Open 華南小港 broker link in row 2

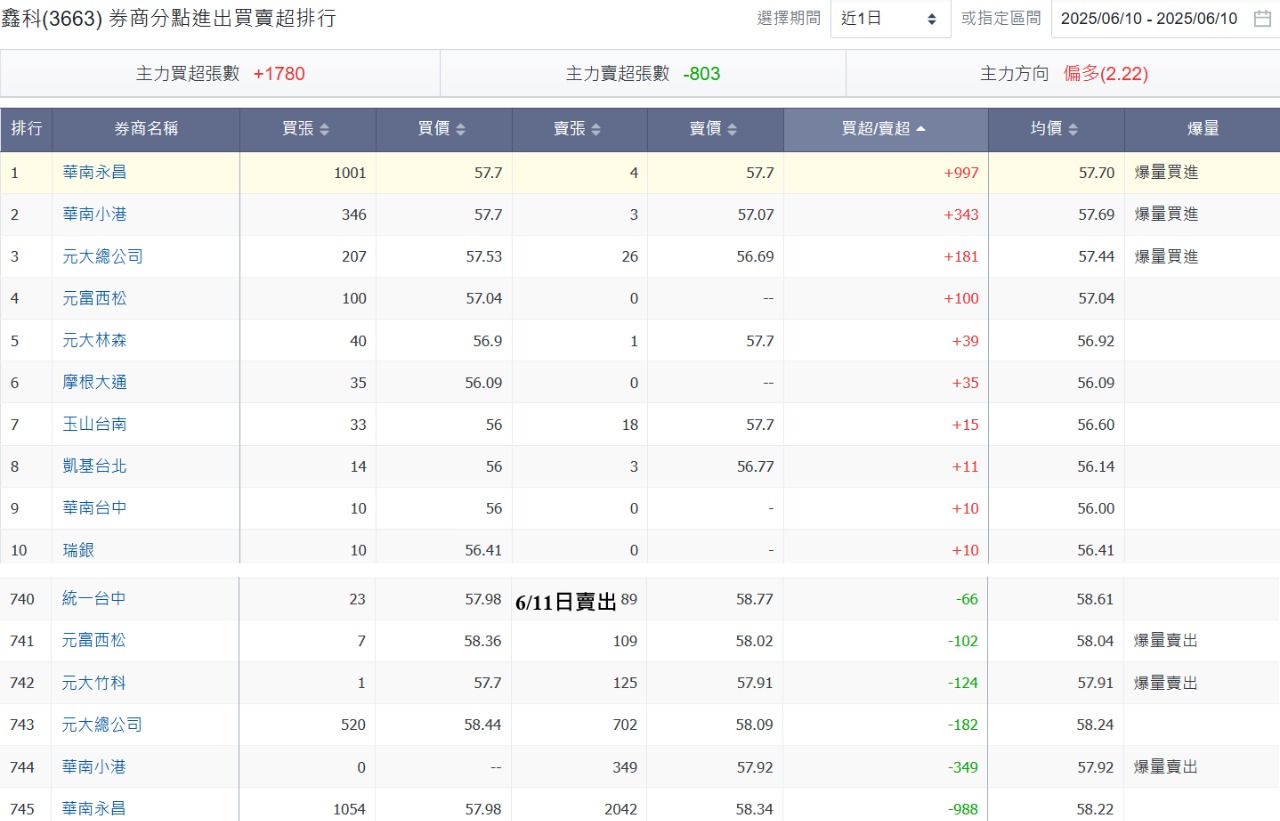point(95,214)
